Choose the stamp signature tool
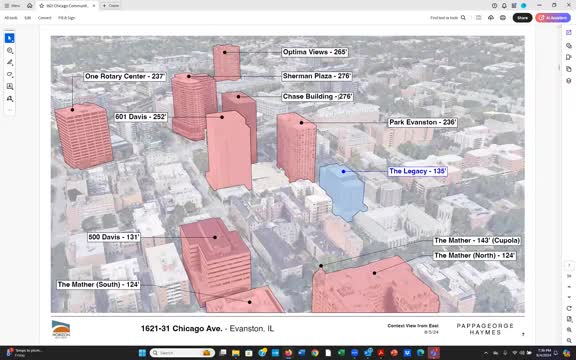Screen dimensions: 576x360 [10, 98]
